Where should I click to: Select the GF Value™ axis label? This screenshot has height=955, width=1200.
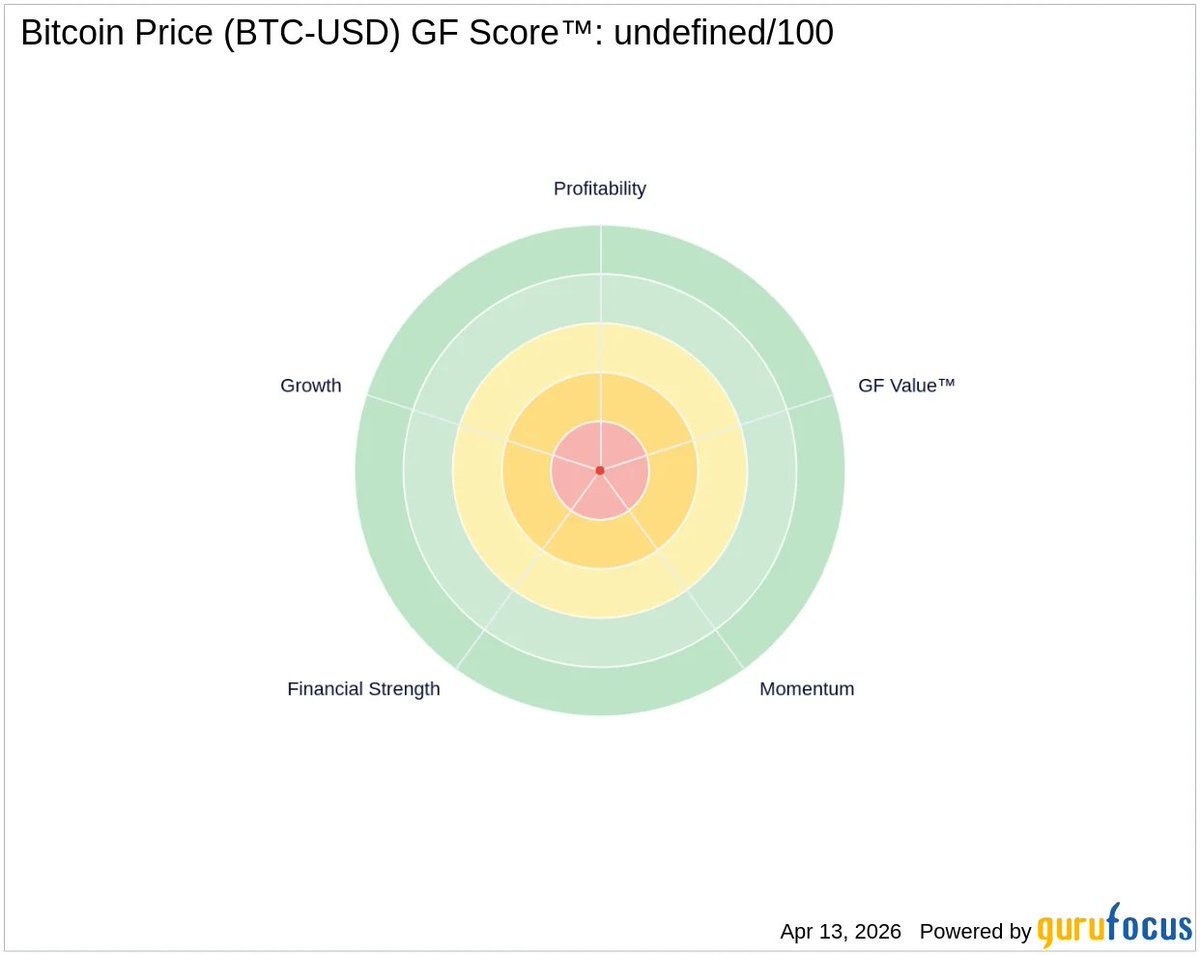point(907,385)
